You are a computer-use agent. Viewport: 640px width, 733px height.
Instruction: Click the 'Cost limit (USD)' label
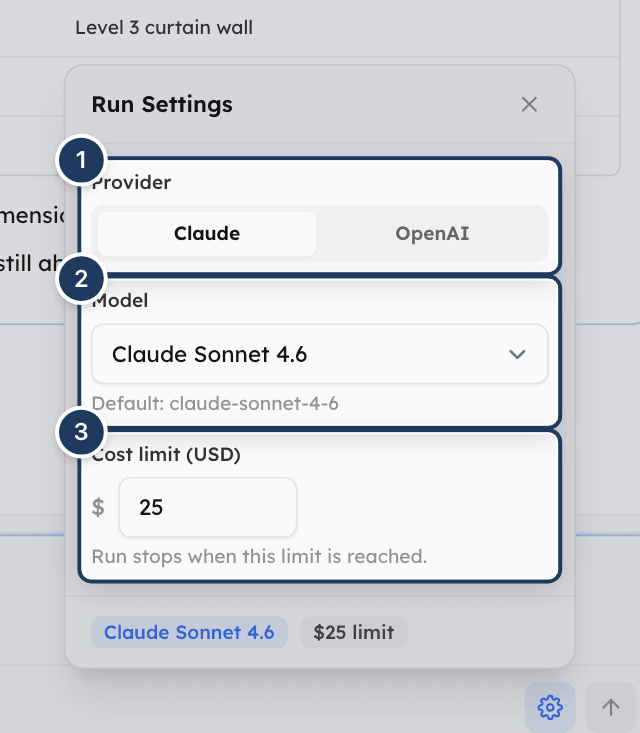(166, 454)
